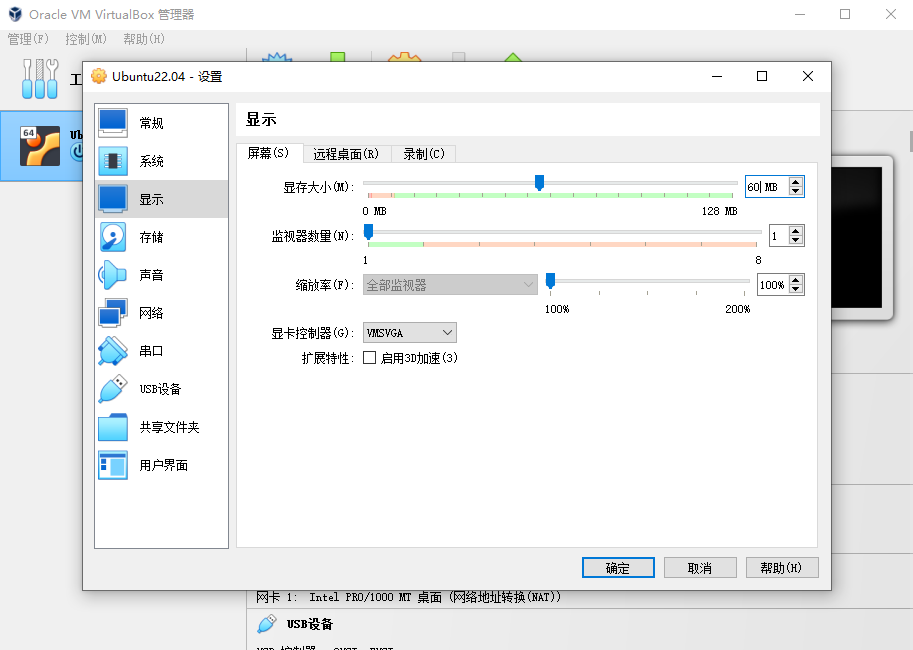Screen dimensions: 913x650
Task: Click the 显存大小 MB input field
Action: pyautogui.click(x=765, y=187)
